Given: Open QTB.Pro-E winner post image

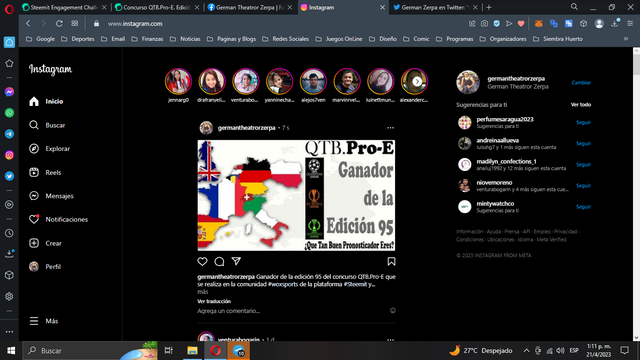Looking at the screenshot, I should 296,195.
